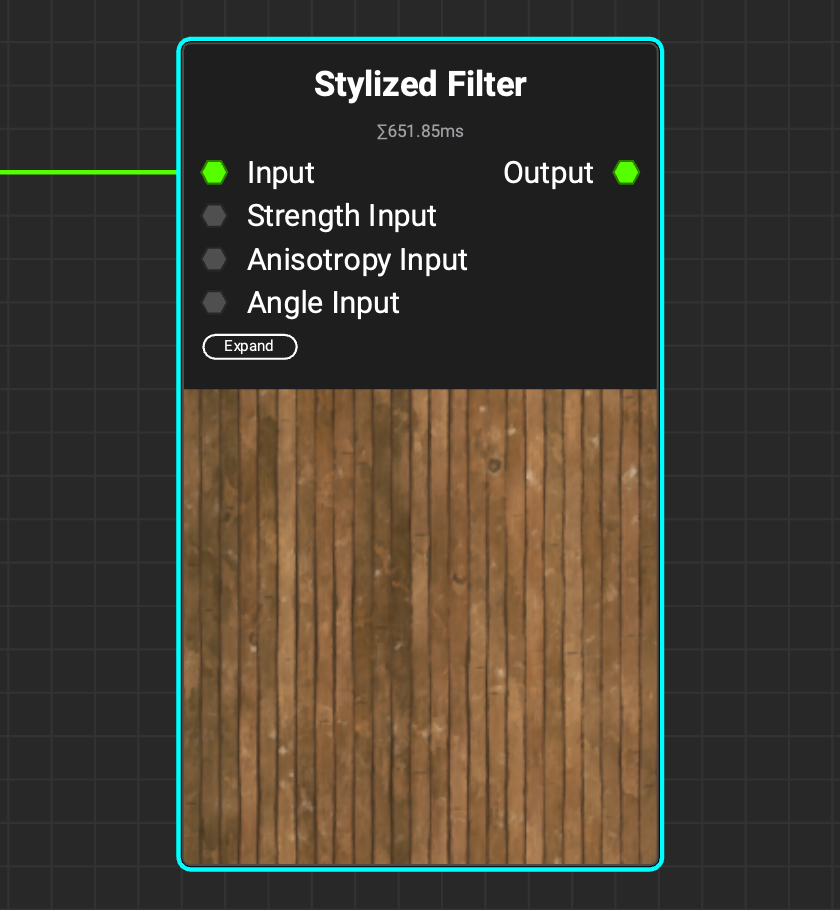This screenshot has height=910, width=840.
Task: Click the Strength Input label
Action: coord(341,216)
